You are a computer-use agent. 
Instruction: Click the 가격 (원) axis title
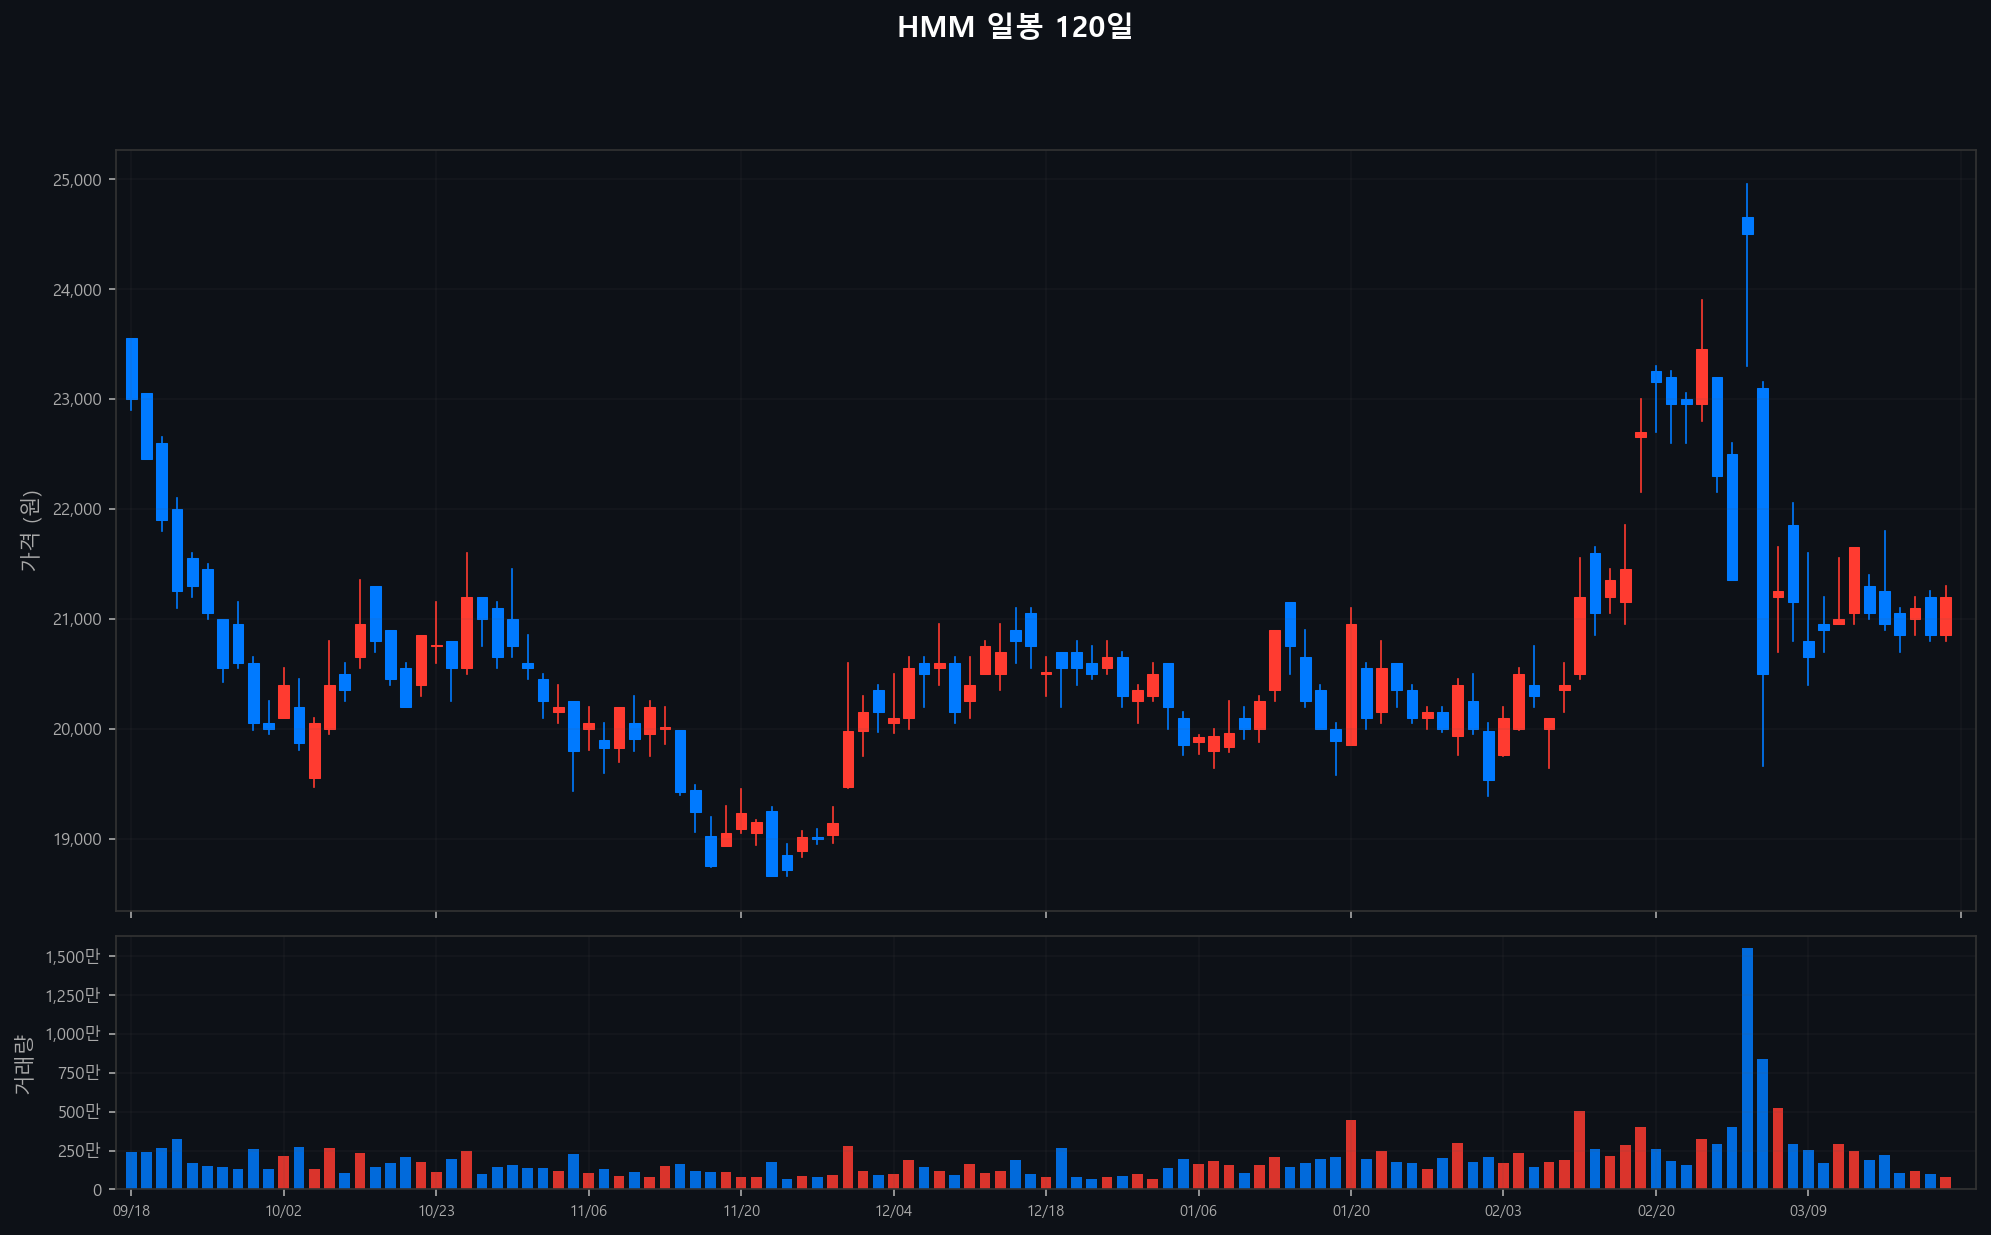pos(29,531)
